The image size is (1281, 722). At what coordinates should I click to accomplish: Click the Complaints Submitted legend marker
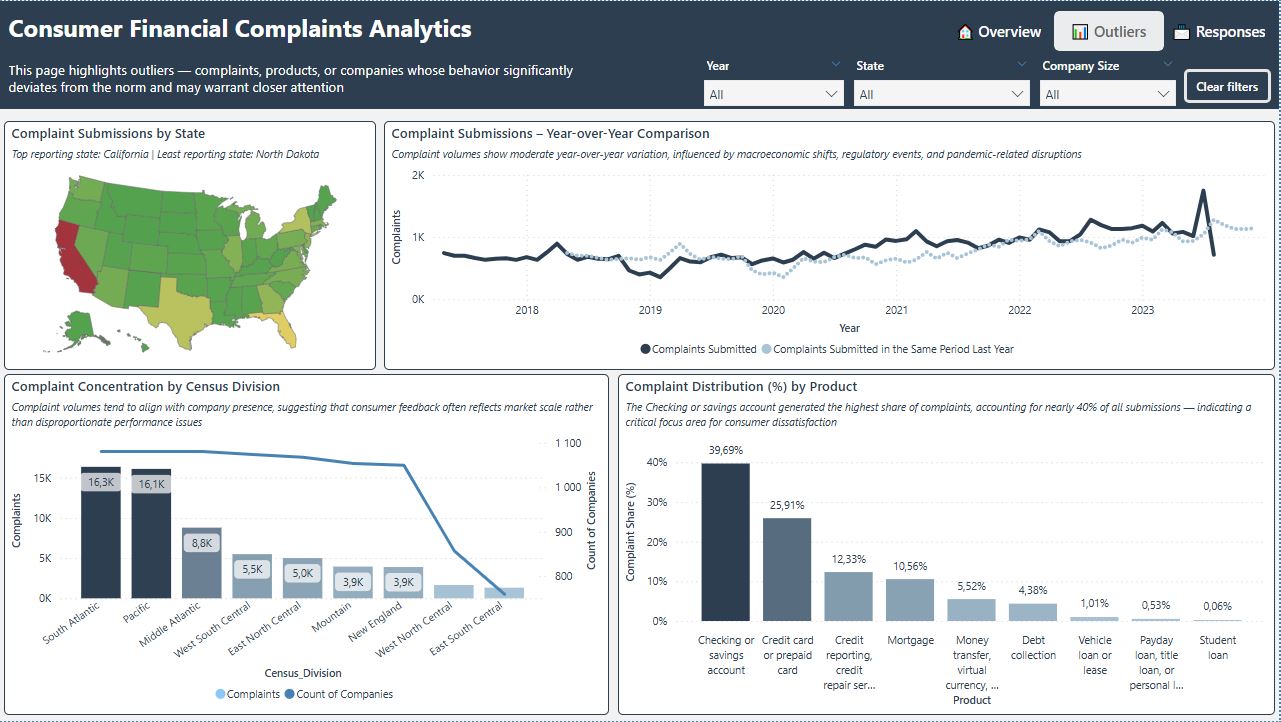coord(645,349)
